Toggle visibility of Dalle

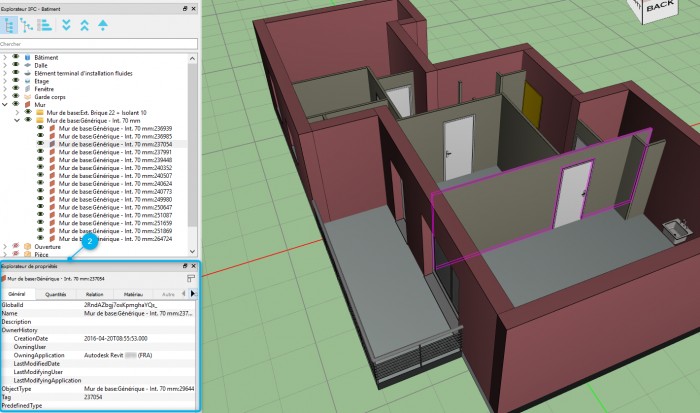(16, 65)
